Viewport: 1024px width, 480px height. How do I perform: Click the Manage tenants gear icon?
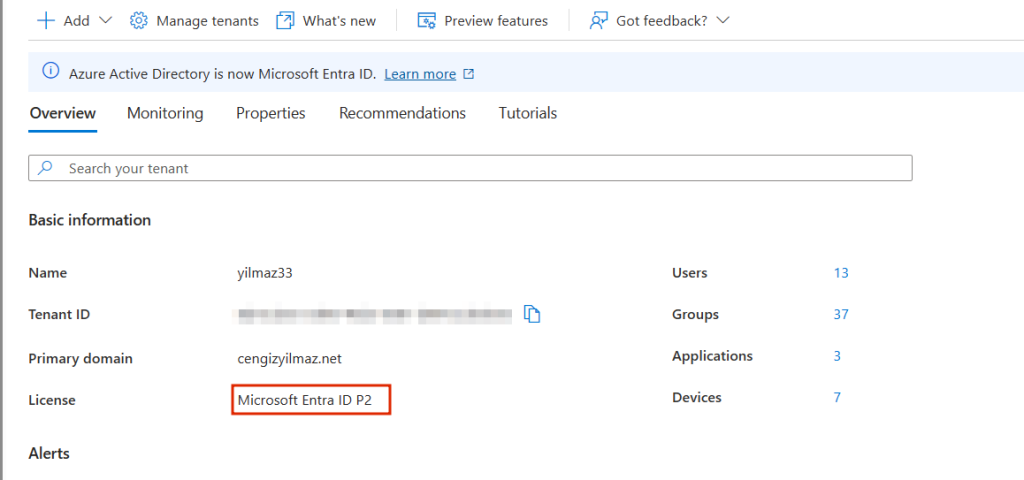pyautogui.click(x=139, y=20)
